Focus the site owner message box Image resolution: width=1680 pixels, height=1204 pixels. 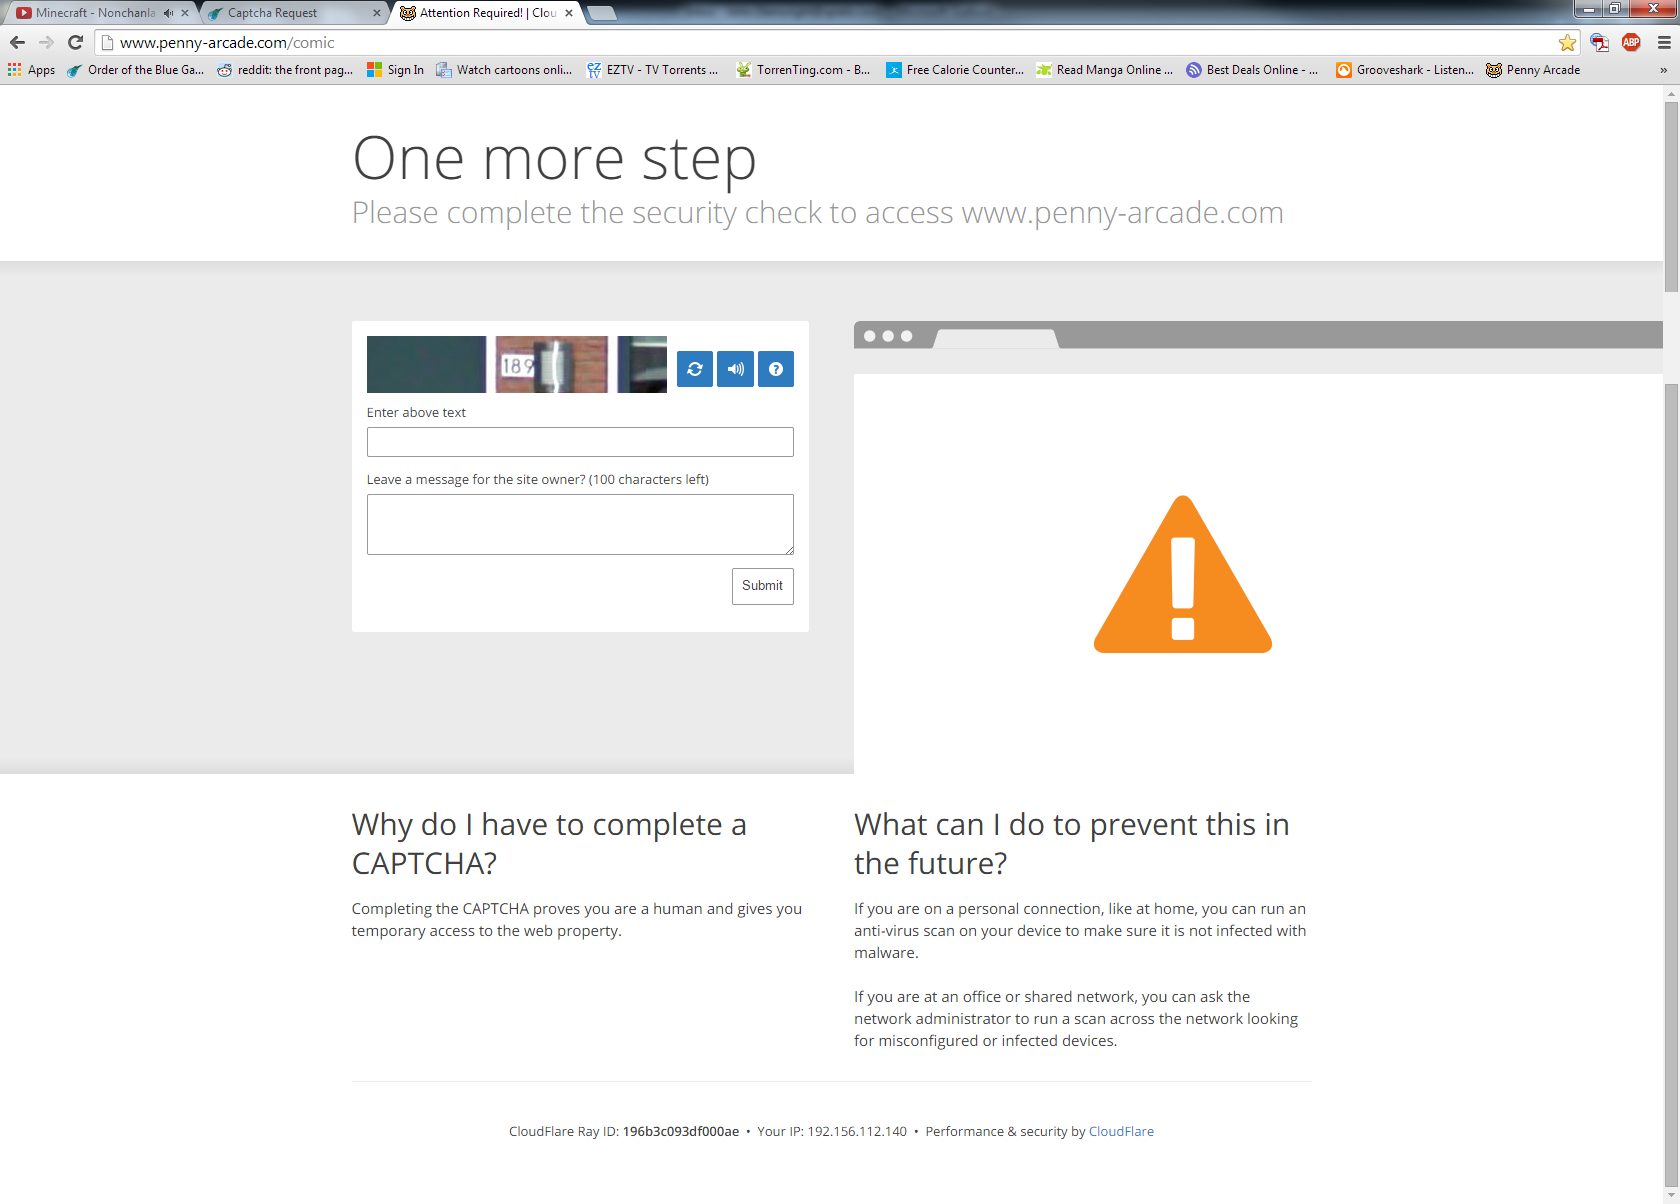580,524
